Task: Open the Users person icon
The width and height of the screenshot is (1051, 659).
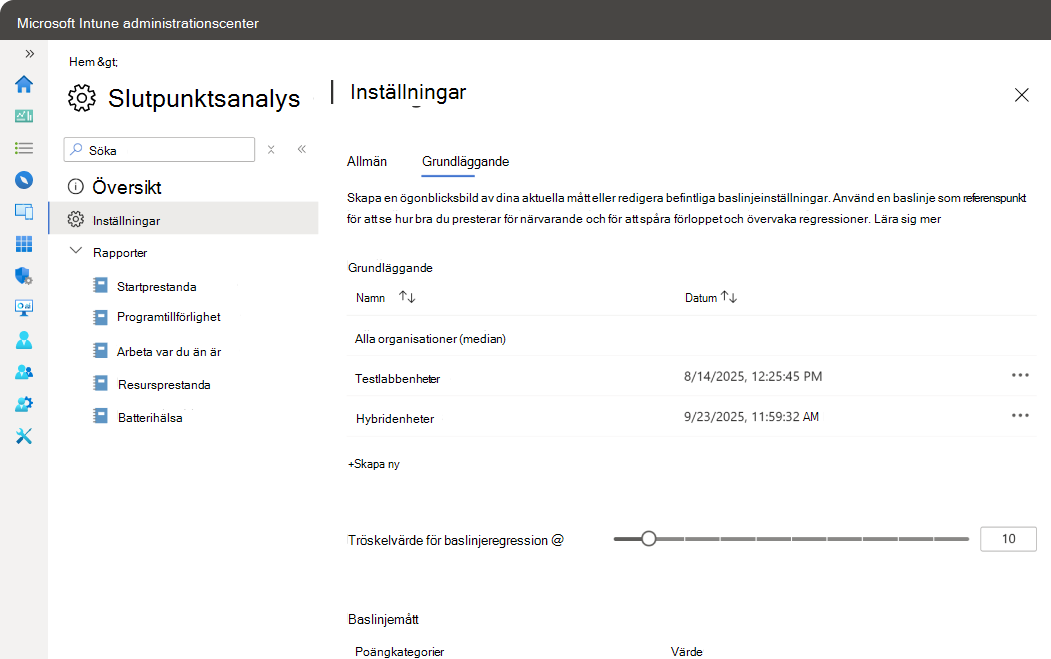Action: (24, 340)
